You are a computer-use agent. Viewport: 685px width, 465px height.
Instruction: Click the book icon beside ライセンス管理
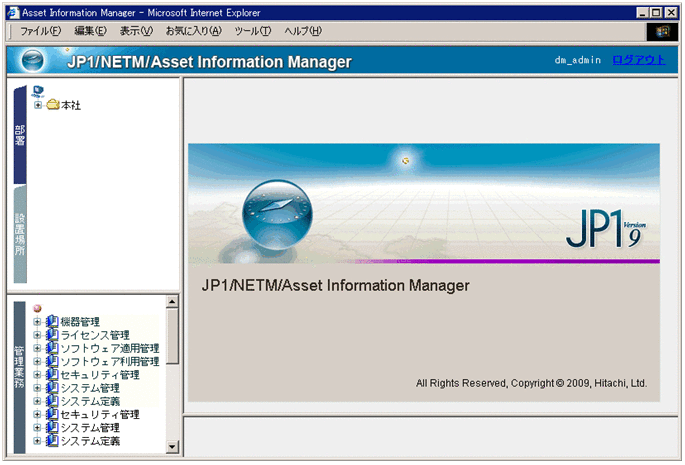click(x=52, y=335)
